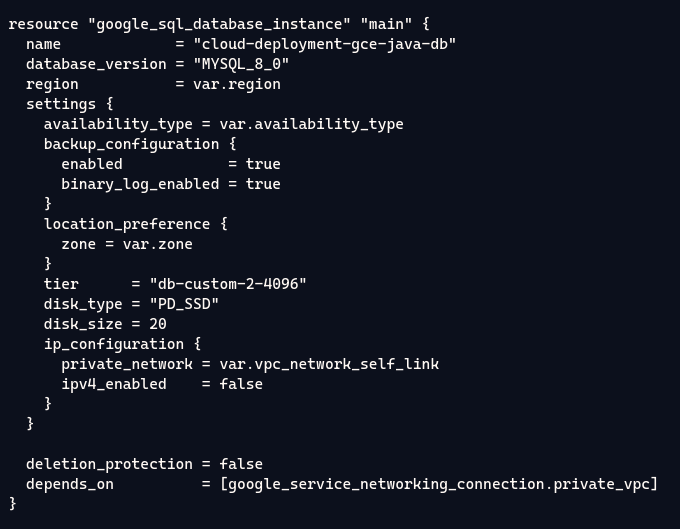Click the "cloud-deployment-gce-java-db" name value
The height and width of the screenshot is (529, 680).
[x=324, y=44]
